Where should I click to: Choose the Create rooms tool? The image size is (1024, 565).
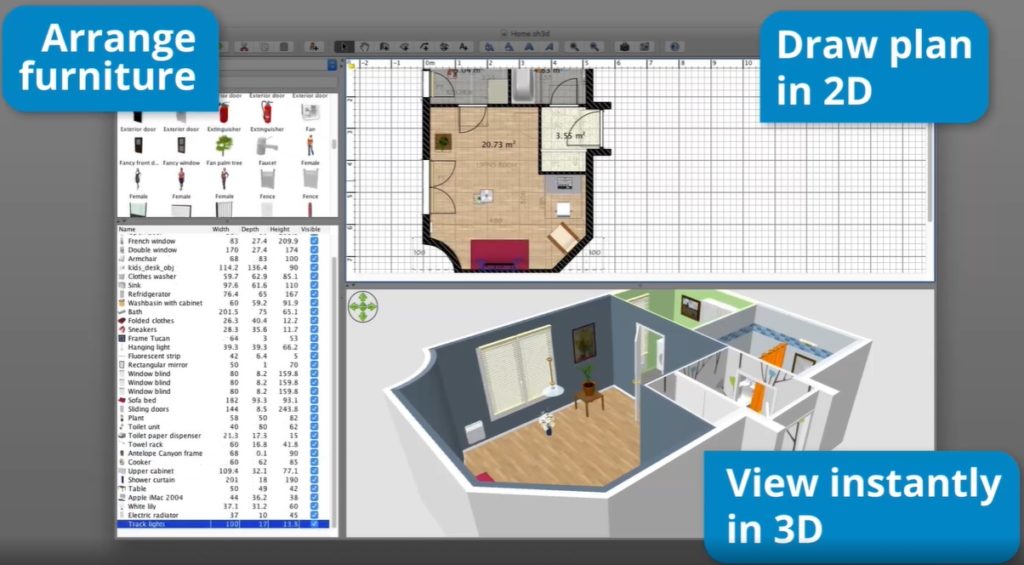click(404, 47)
